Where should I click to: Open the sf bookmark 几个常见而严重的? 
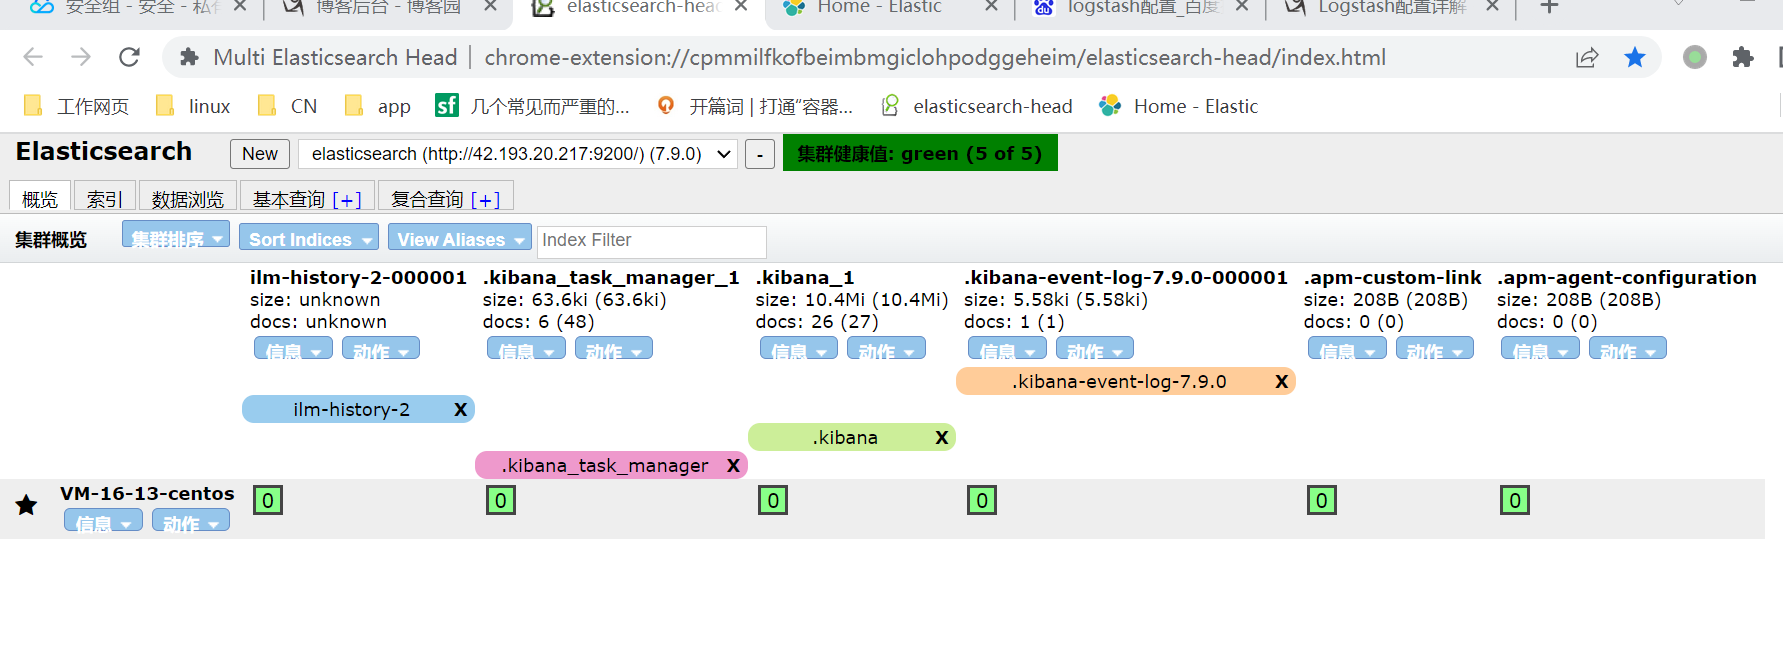pyautogui.click(x=532, y=106)
